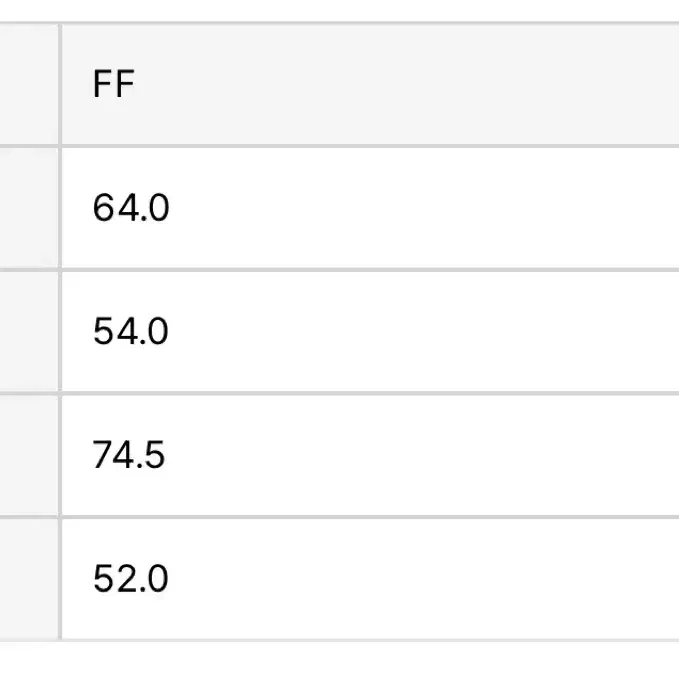Select the cell containing 54.0
This screenshot has height=679, width=679.
coord(370,332)
